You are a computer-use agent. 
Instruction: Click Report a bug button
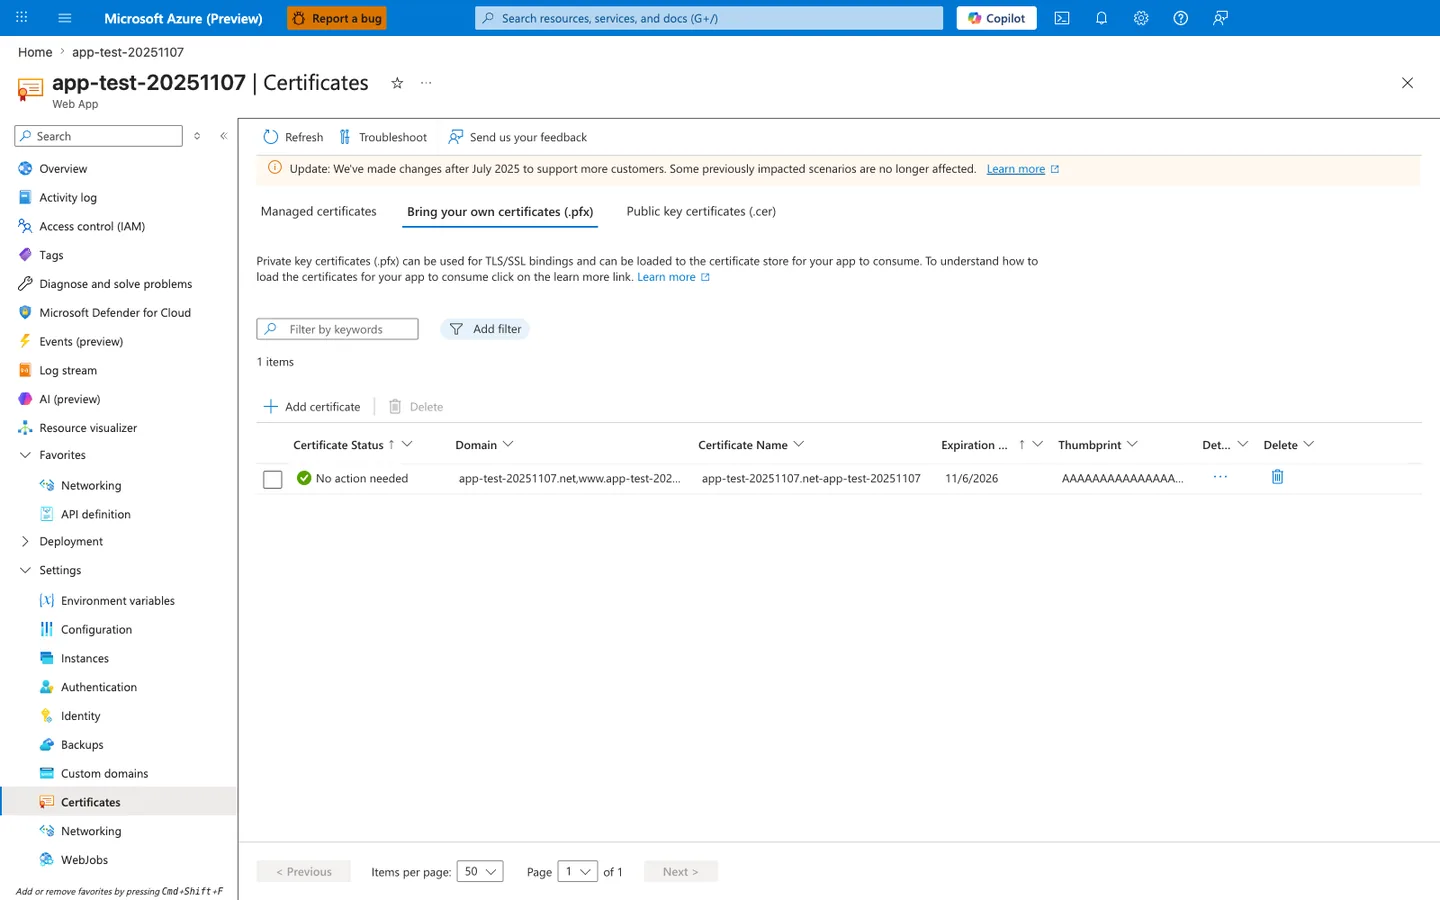pyautogui.click(x=337, y=18)
